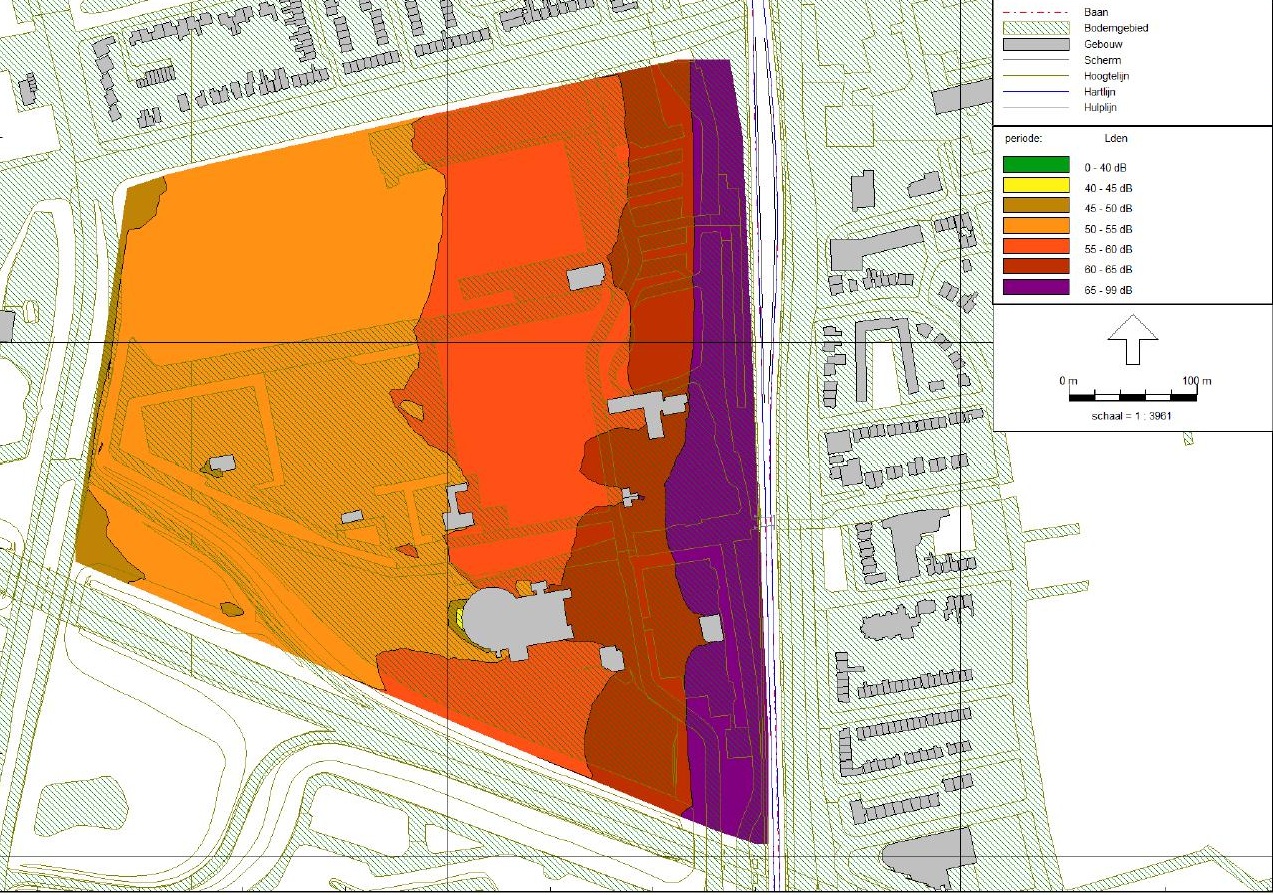This screenshot has width=1273, height=895.
Task: Click the hatched Bodemgebied legend symbol
Action: tap(1034, 28)
